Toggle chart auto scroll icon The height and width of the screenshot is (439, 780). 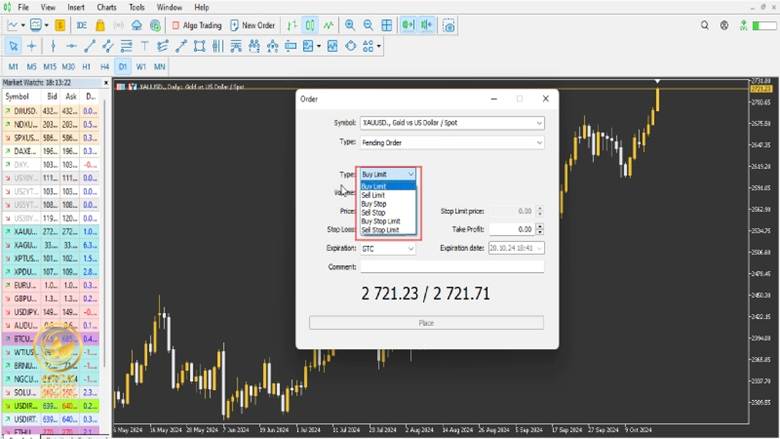[x=408, y=25]
